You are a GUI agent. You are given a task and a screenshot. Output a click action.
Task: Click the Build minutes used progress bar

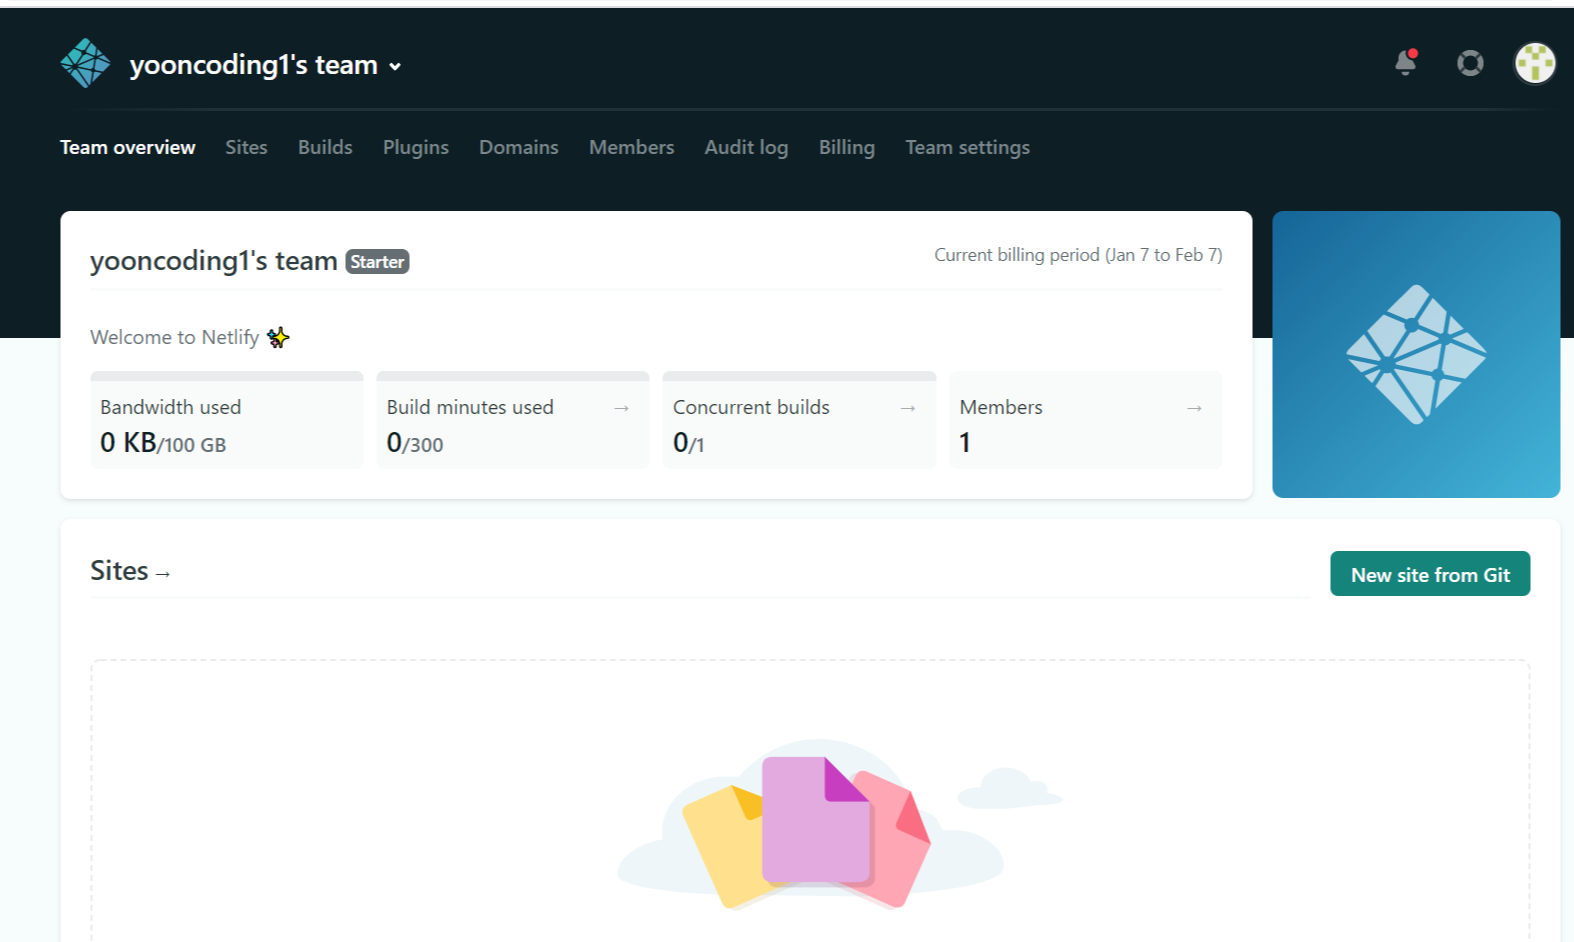pyautogui.click(x=513, y=376)
